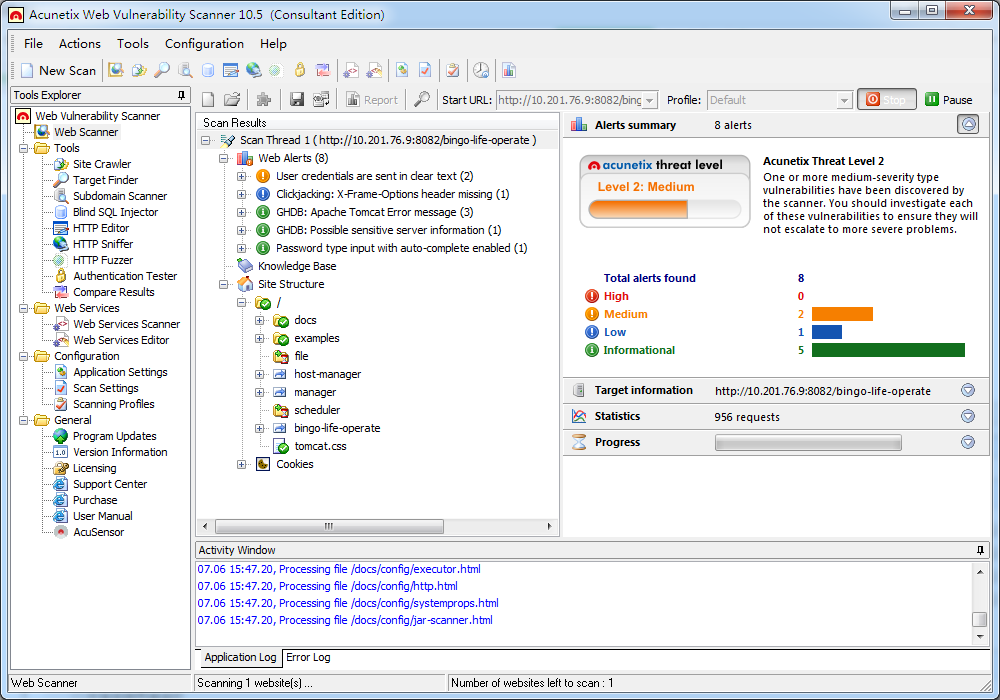Select Site Crawler in Tools Explorer
The height and width of the screenshot is (700, 1000).
[101, 164]
